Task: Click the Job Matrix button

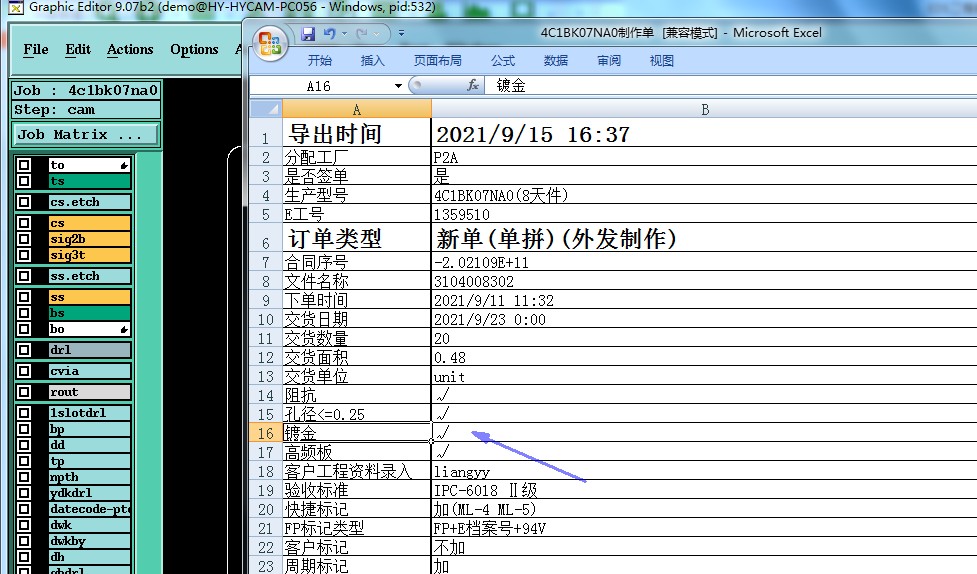Action: 85,135
